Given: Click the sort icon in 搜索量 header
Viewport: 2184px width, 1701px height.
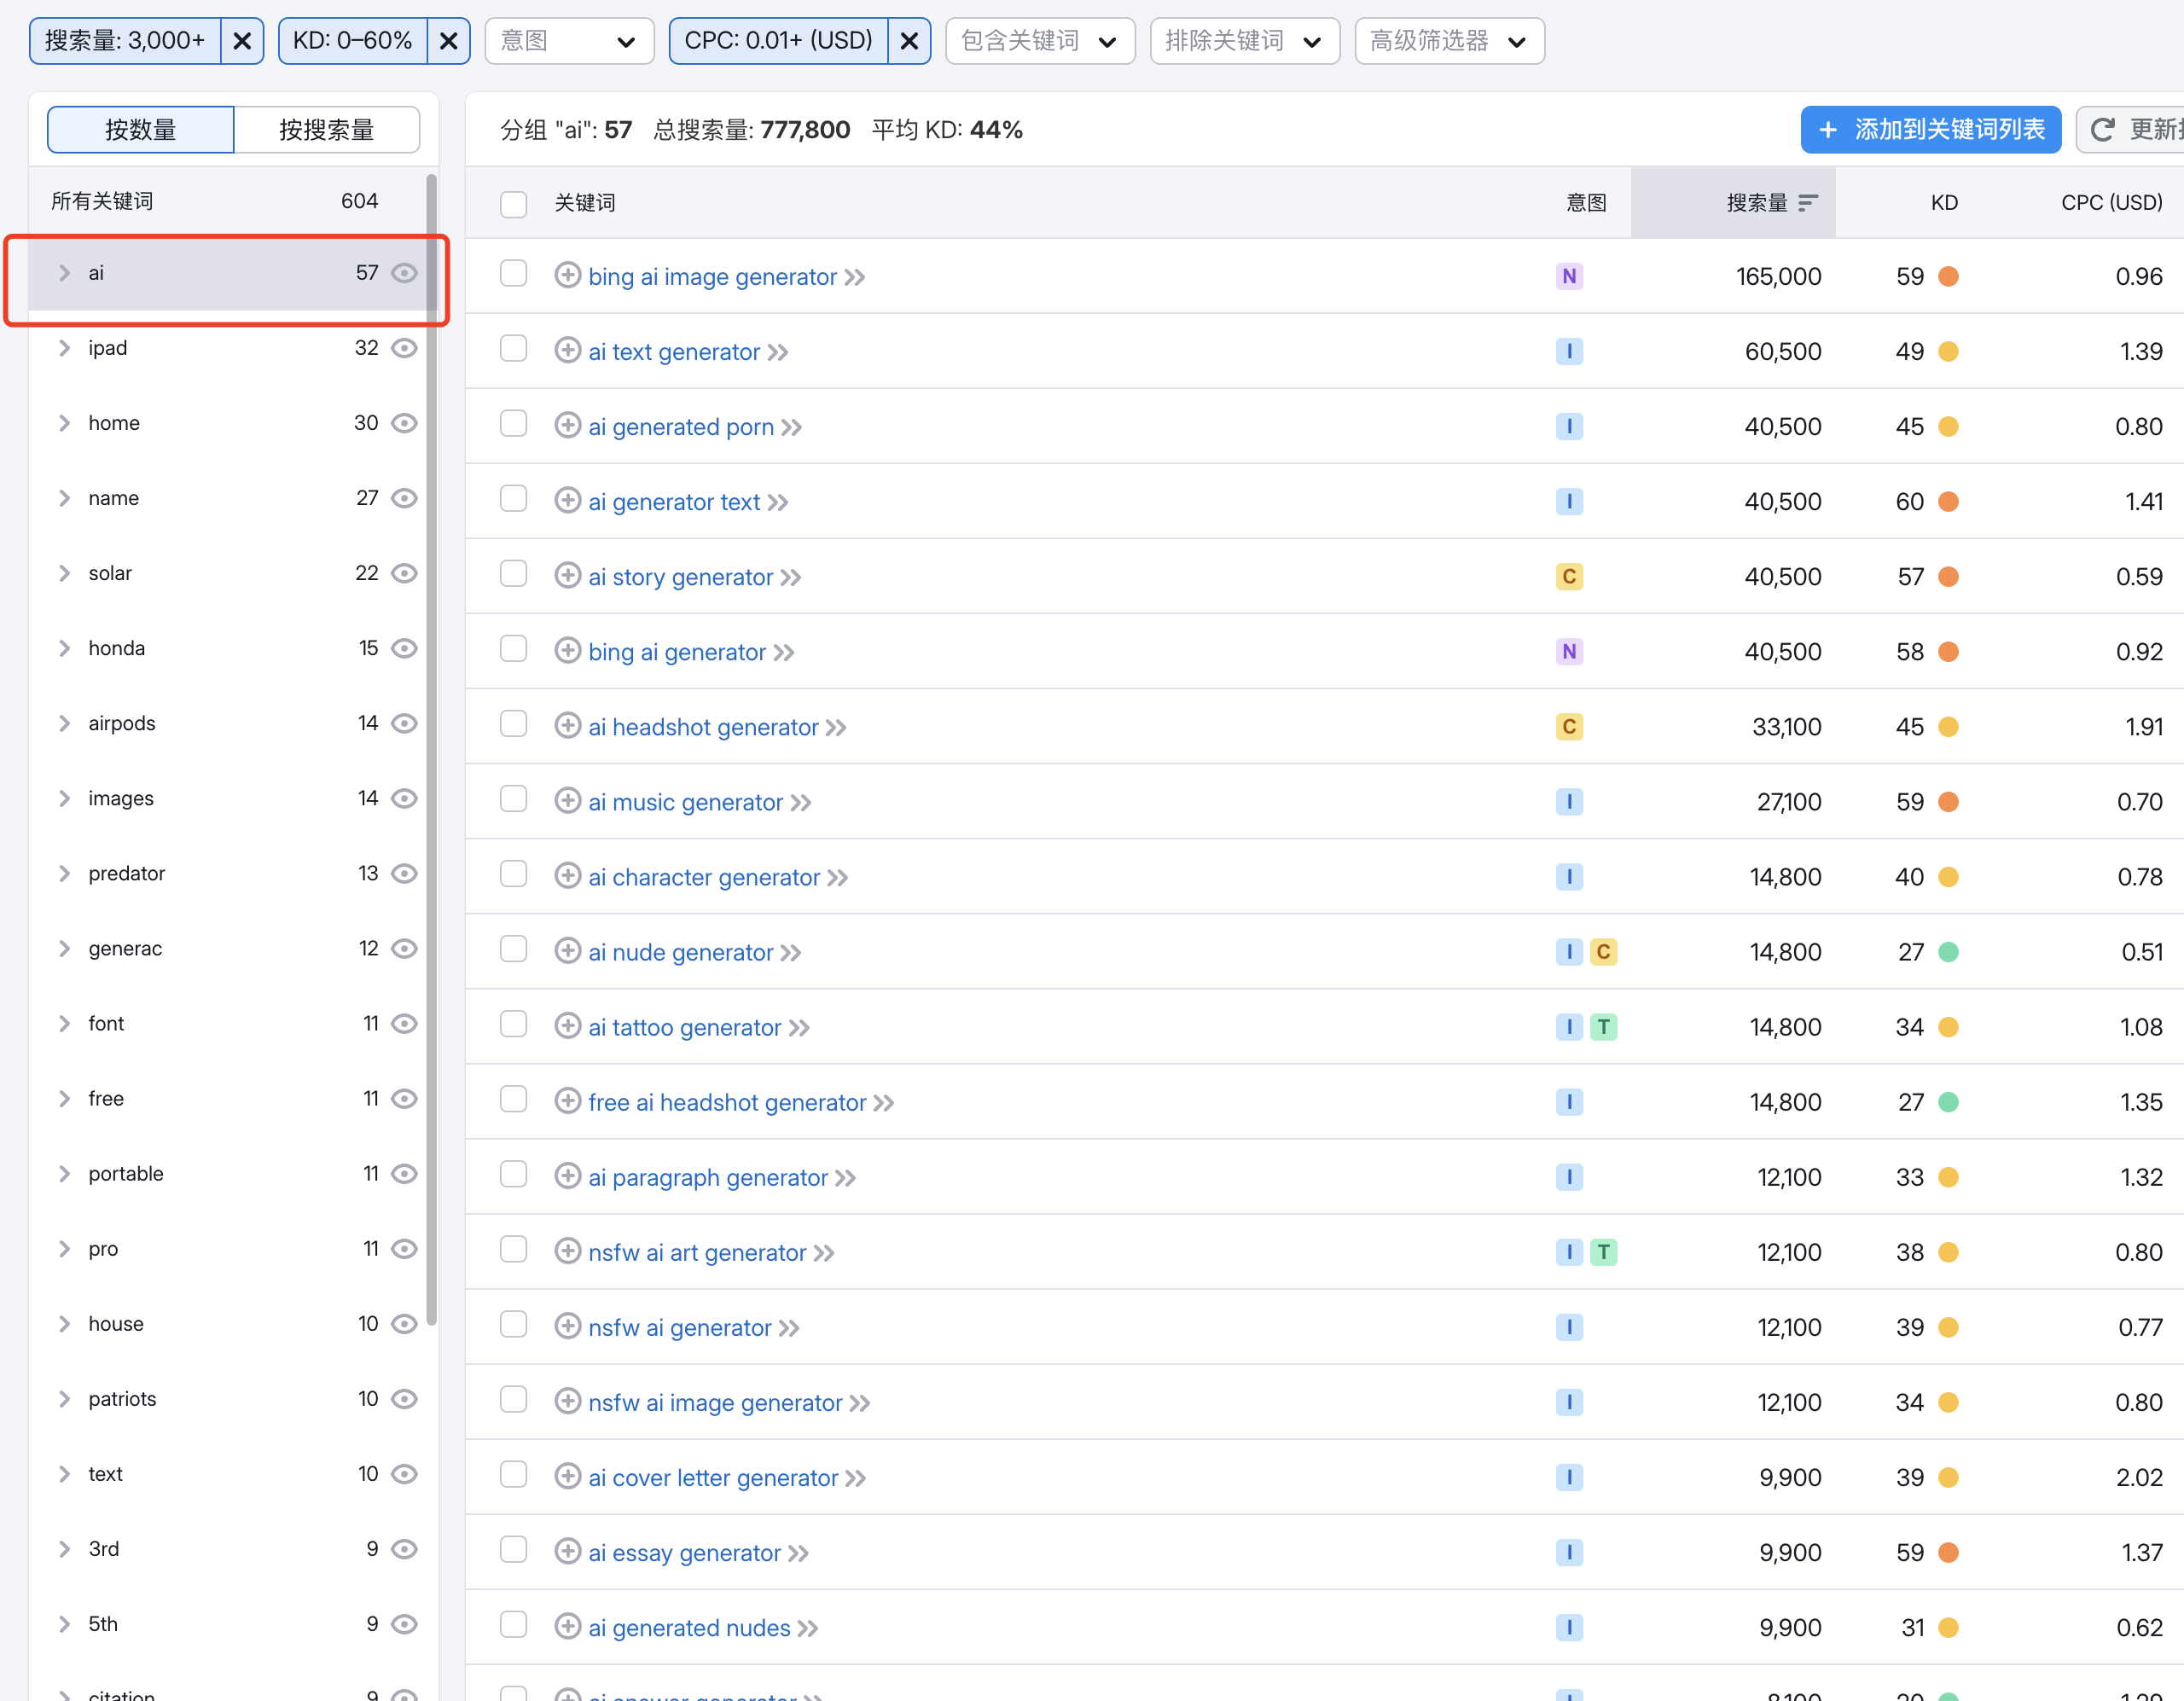Looking at the screenshot, I should coord(1807,203).
